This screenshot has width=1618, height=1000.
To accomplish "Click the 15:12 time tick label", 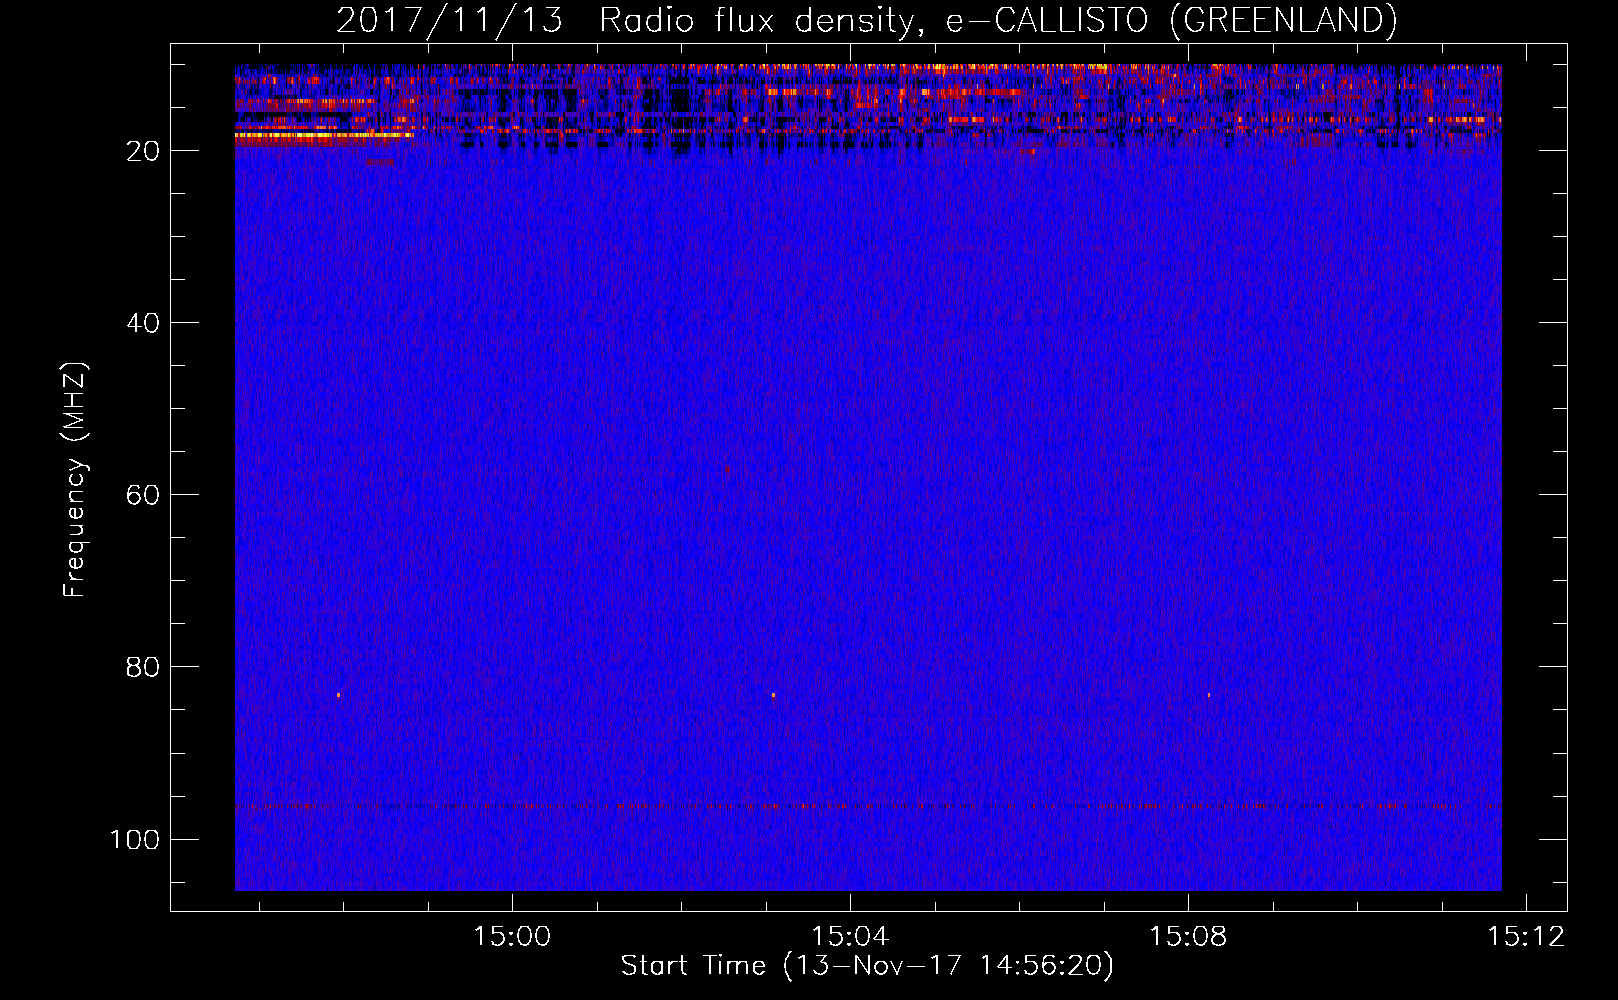I will pyautogui.click(x=1526, y=937).
